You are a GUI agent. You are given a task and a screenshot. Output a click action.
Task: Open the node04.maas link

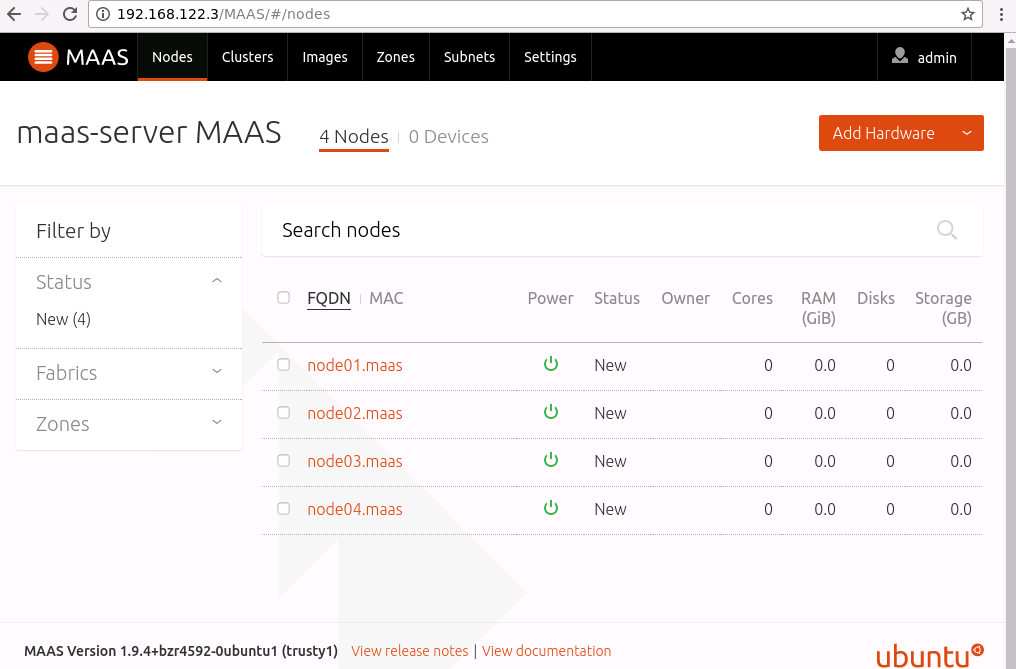pos(354,509)
